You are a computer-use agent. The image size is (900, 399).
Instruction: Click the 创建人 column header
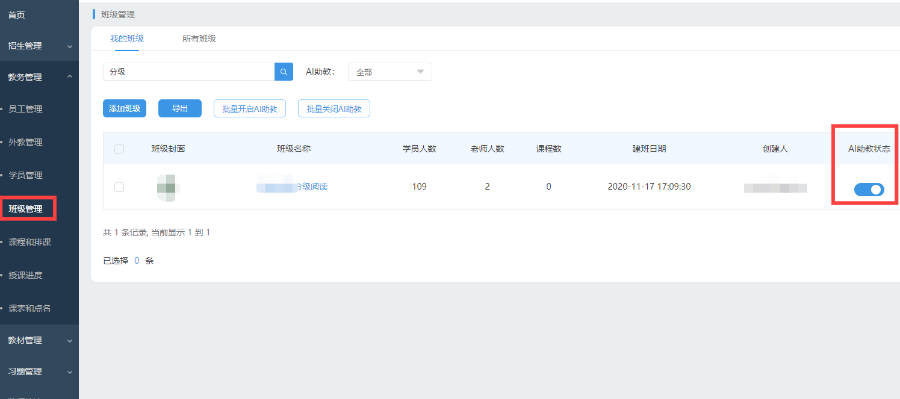[775, 149]
